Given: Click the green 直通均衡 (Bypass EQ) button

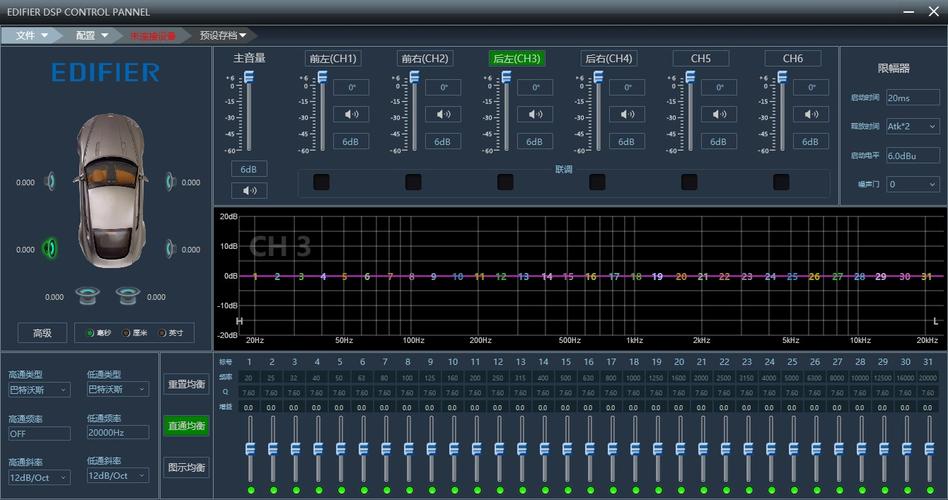Looking at the screenshot, I should (x=186, y=426).
